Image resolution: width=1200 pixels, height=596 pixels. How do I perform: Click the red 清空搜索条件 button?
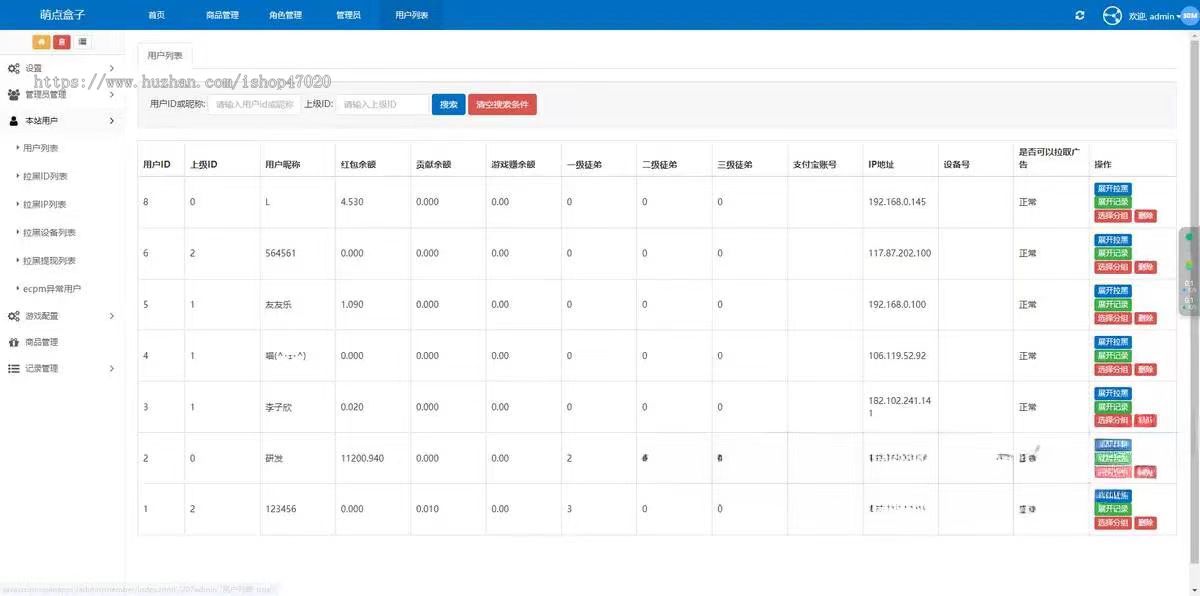pyautogui.click(x=502, y=104)
